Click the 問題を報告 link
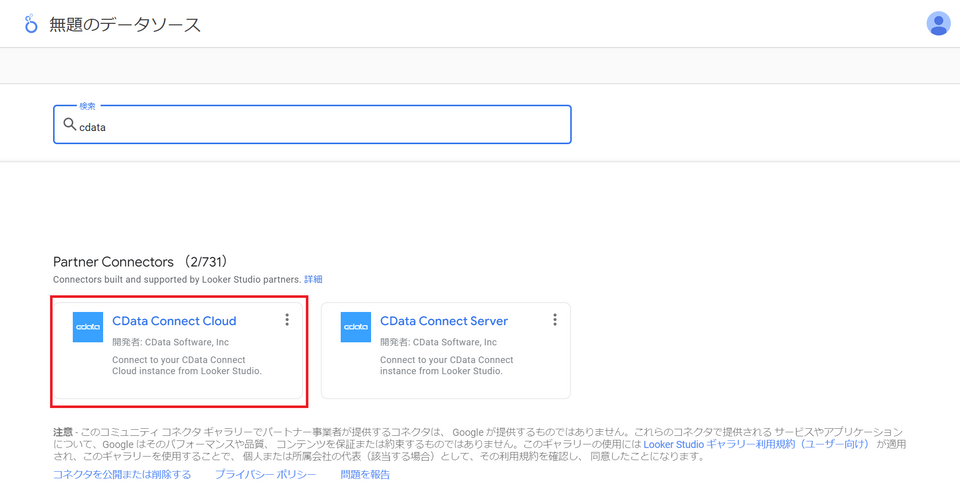Viewport: 960px width, 490px height. [365, 475]
